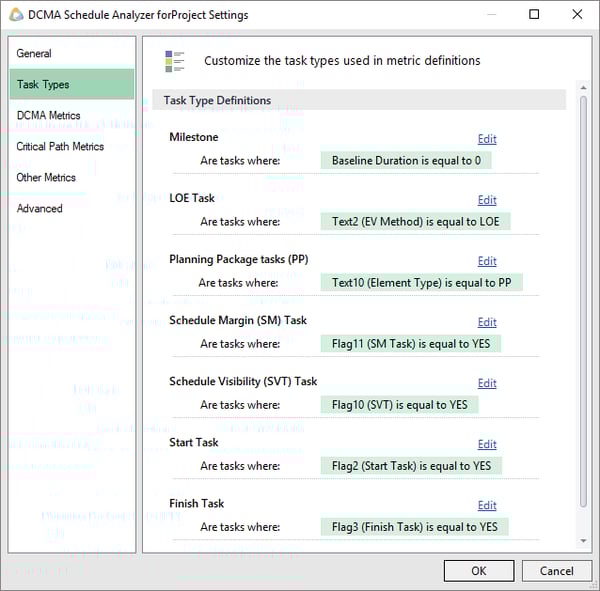Edit the Start Task definition
Viewport: 600px width, 591px height.
(487, 444)
